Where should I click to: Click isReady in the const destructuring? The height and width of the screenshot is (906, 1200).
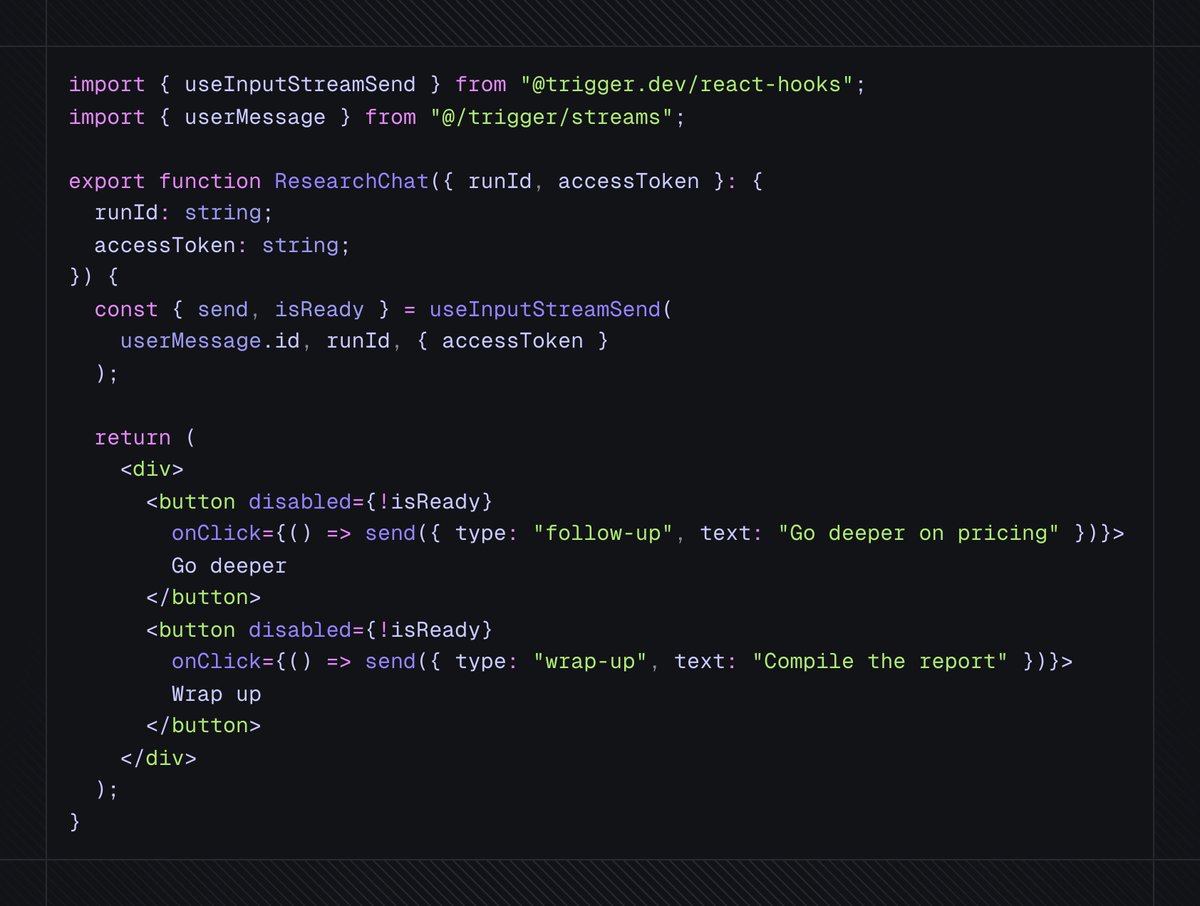pos(320,309)
